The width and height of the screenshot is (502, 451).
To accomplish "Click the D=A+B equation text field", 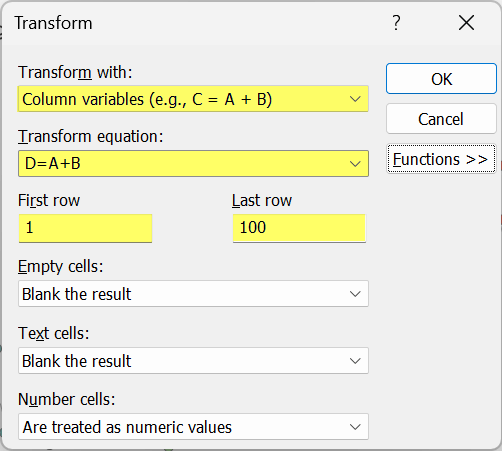I will 182,164.
